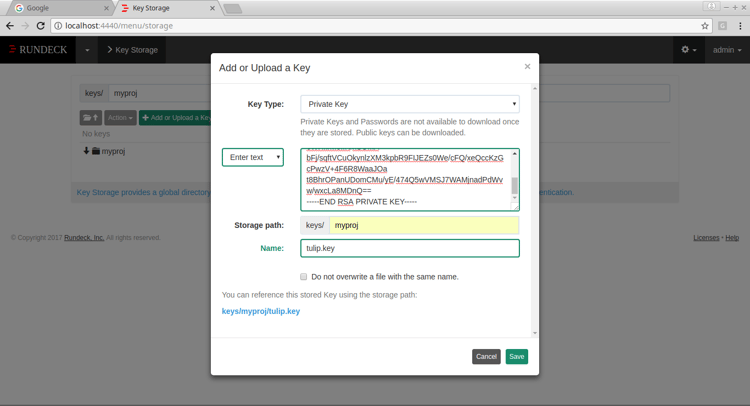The width and height of the screenshot is (750, 406).
Task: Click the Rundeck logo
Action: (x=38, y=50)
